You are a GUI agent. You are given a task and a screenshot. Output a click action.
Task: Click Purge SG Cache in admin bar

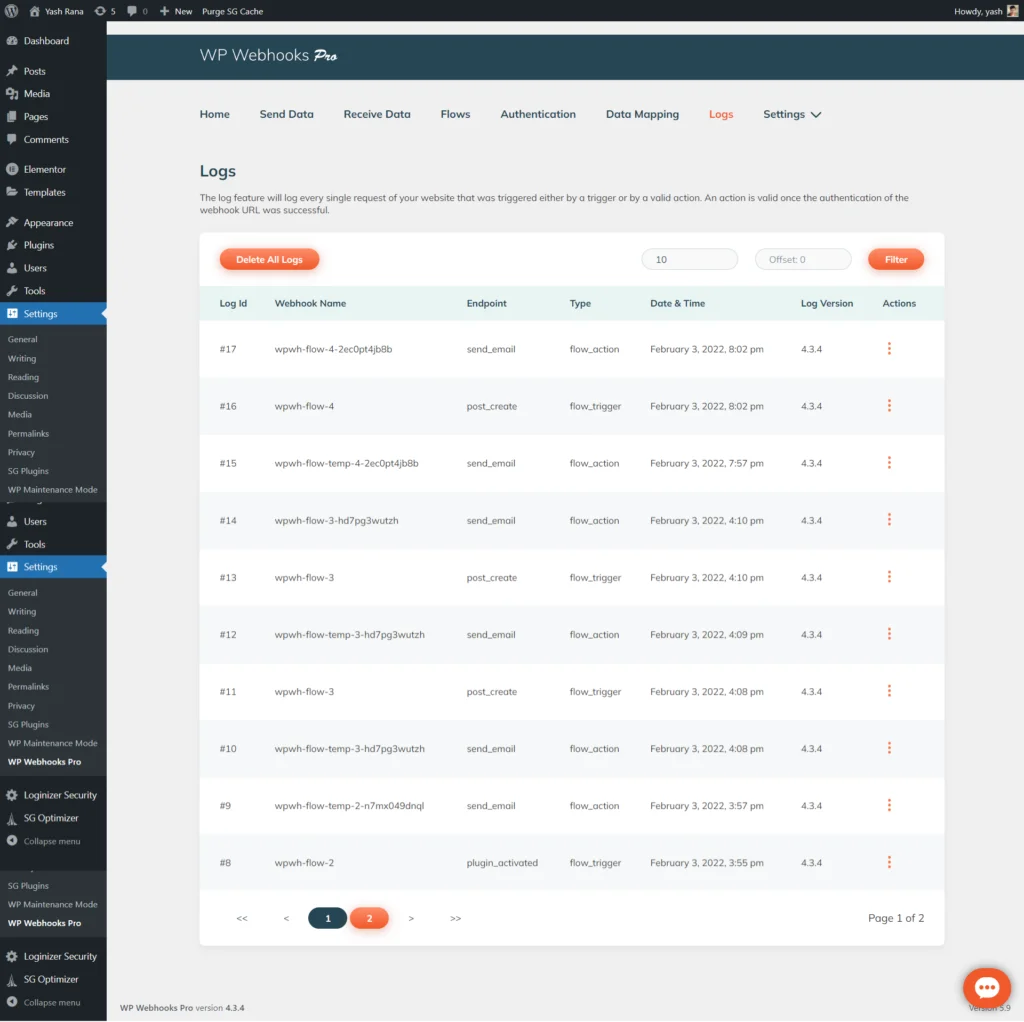(x=232, y=11)
